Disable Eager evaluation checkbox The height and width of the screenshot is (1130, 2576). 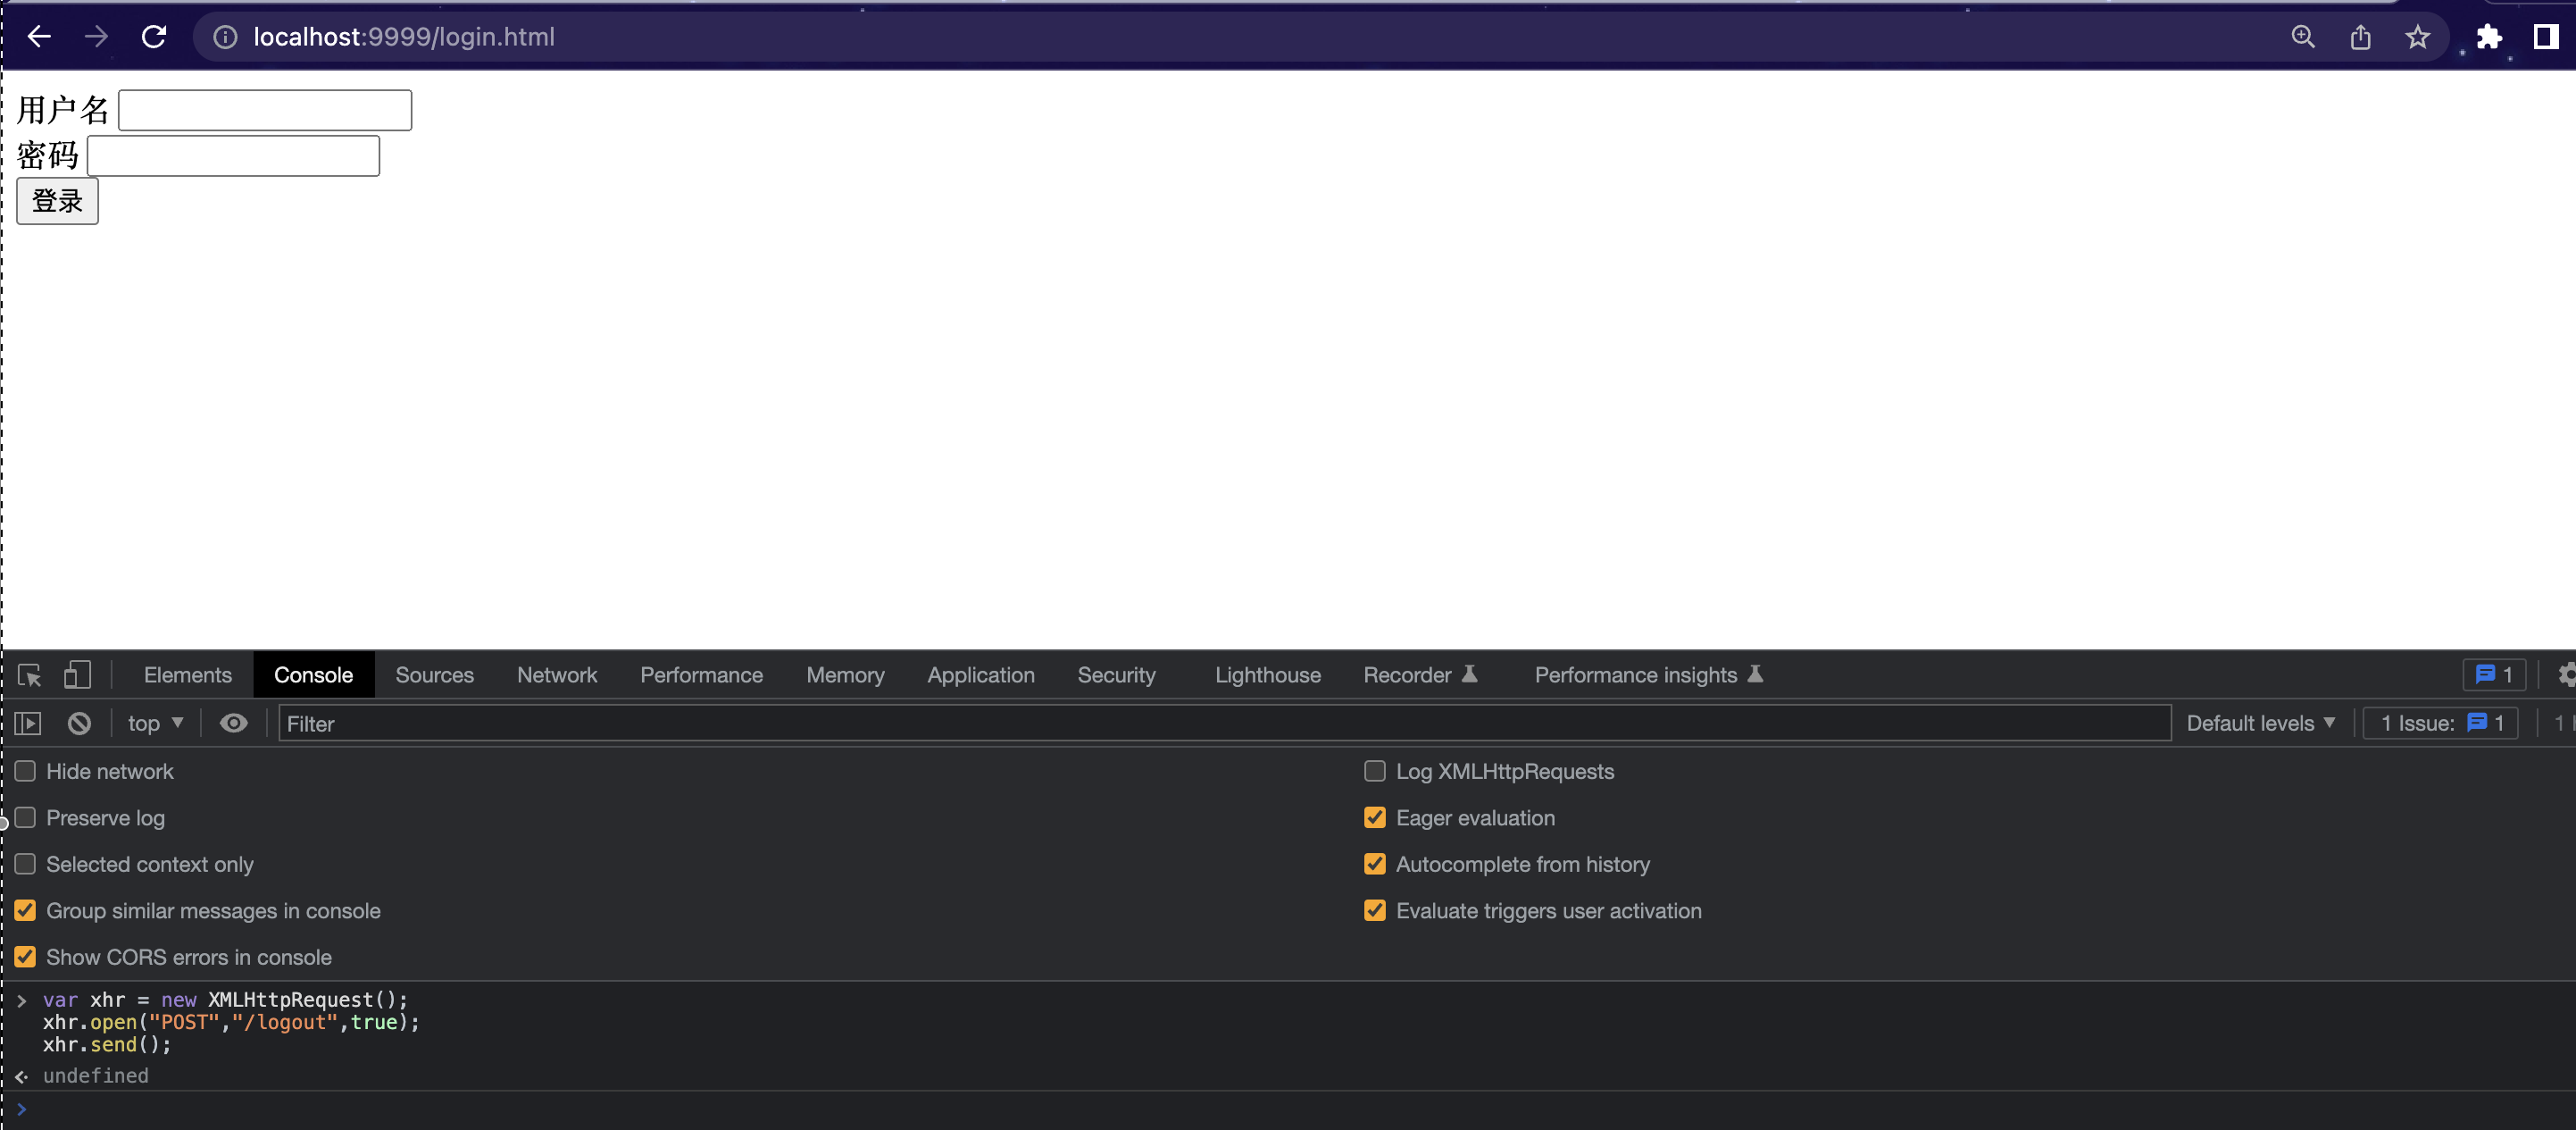click(x=1375, y=818)
